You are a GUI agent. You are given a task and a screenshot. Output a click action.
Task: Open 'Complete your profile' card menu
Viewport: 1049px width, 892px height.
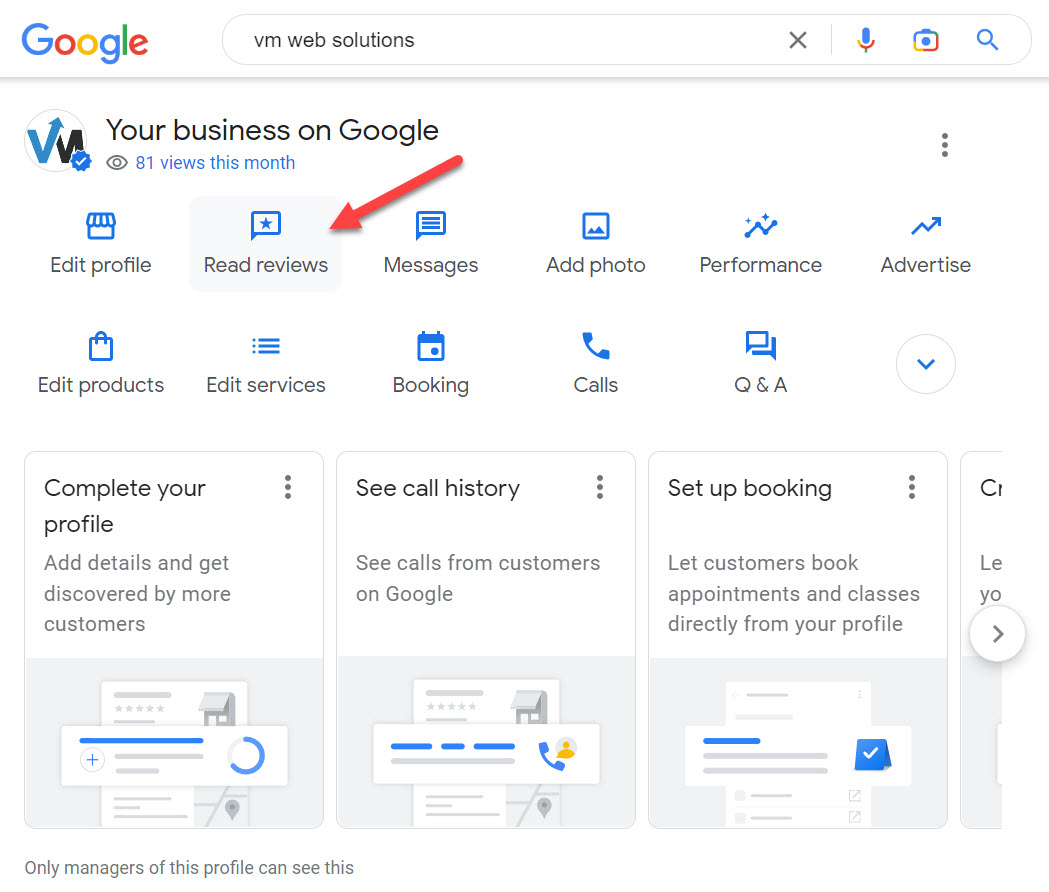[288, 487]
